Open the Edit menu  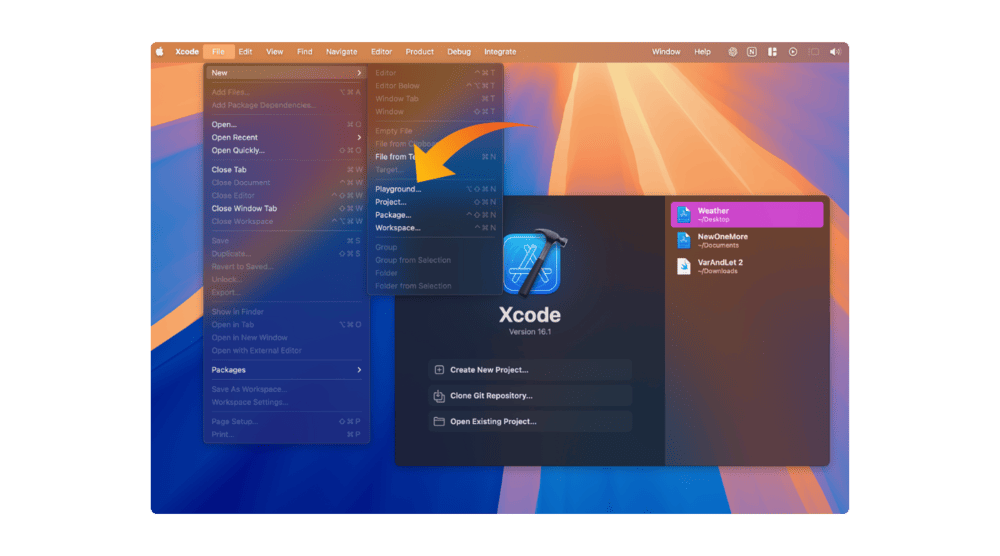(246, 52)
